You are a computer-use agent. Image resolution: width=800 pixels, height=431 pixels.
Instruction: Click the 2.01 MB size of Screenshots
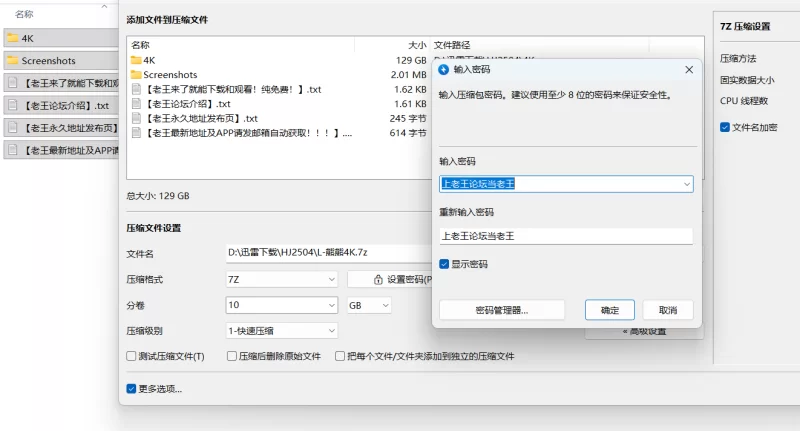(x=409, y=74)
